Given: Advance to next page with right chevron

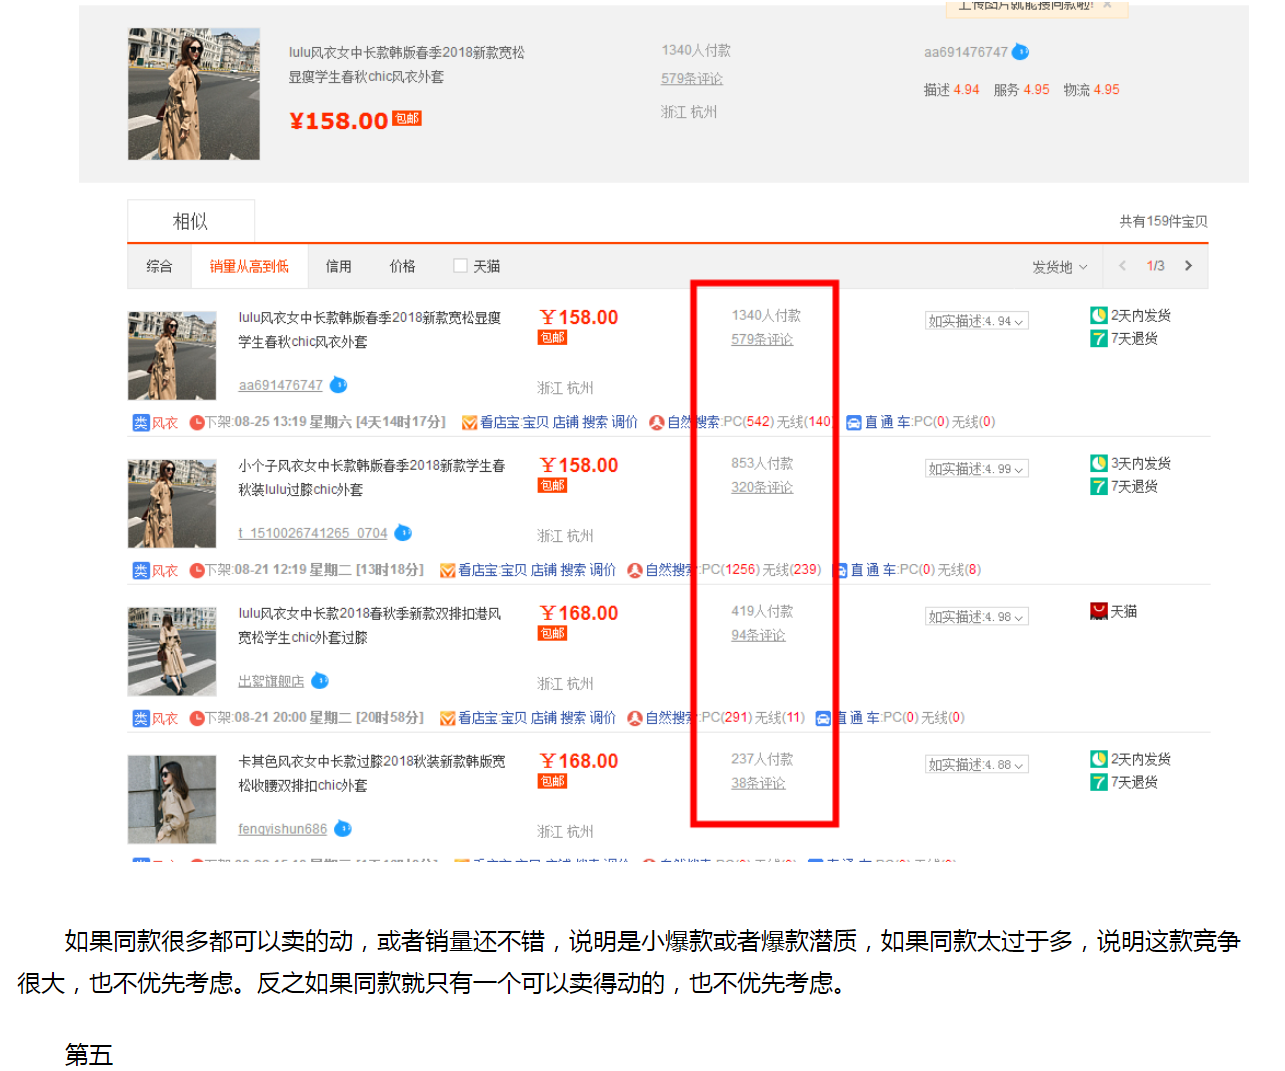Looking at the screenshot, I should coord(1188,266).
